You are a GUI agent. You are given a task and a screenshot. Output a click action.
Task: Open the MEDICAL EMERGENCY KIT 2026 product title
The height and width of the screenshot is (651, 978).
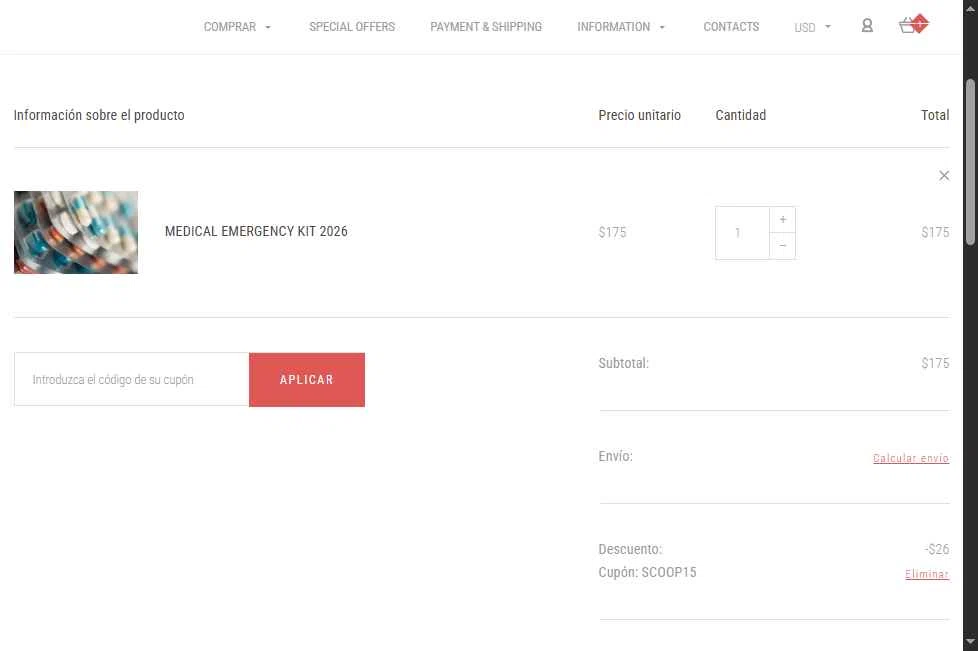pyautogui.click(x=256, y=231)
